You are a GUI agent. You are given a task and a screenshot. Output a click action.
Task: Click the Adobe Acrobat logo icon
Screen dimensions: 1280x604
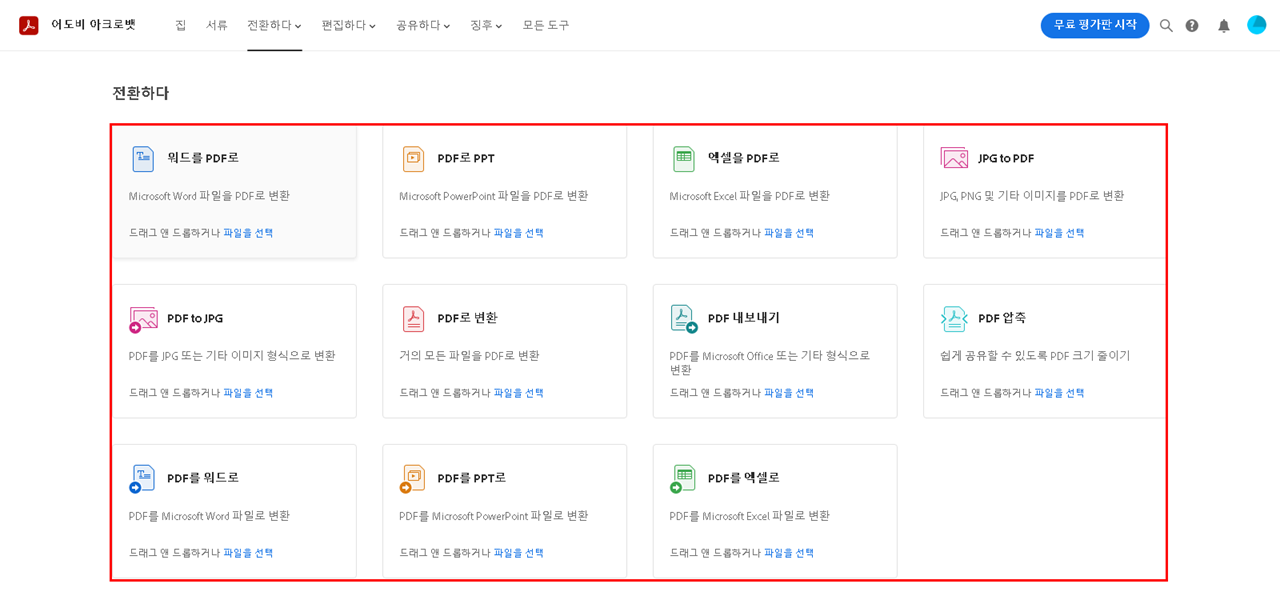[x=29, y=25]
